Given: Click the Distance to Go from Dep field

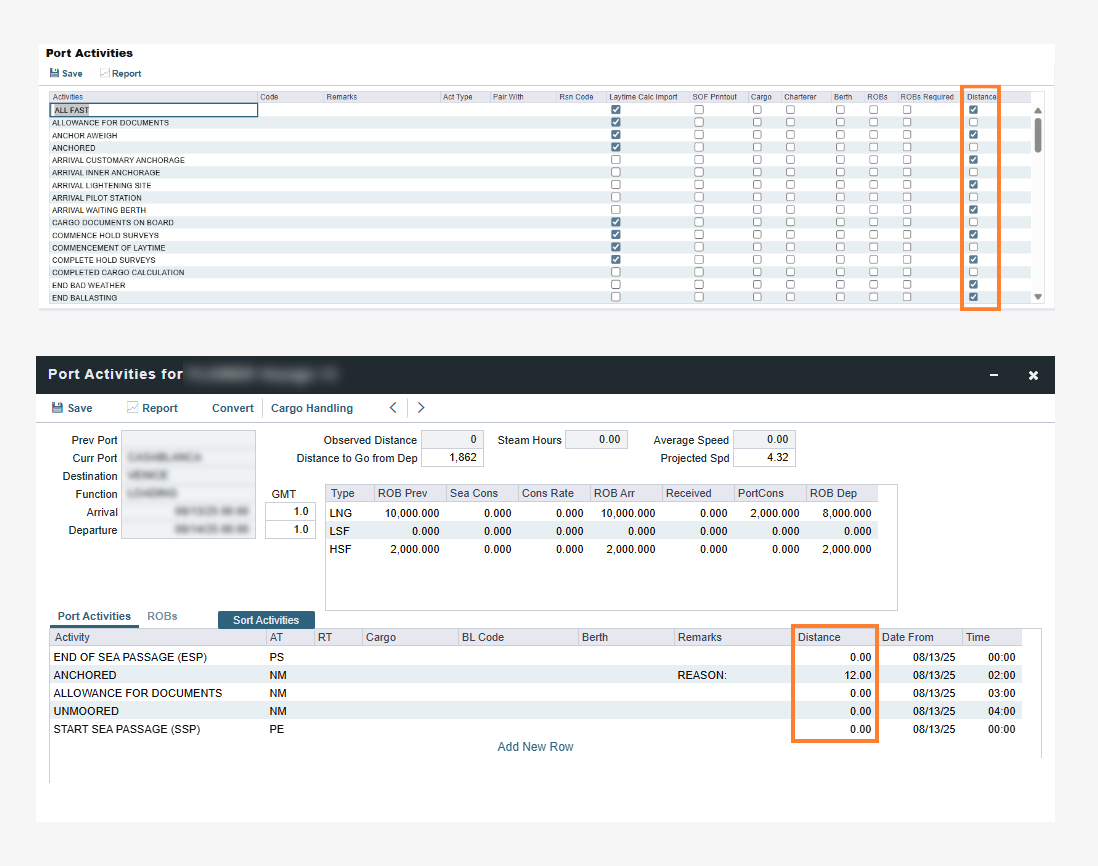Looking at the screenshot, I should (452, 458).
